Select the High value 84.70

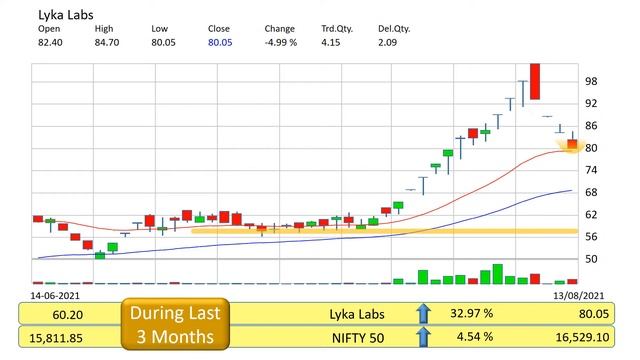(x=107, y=42)
